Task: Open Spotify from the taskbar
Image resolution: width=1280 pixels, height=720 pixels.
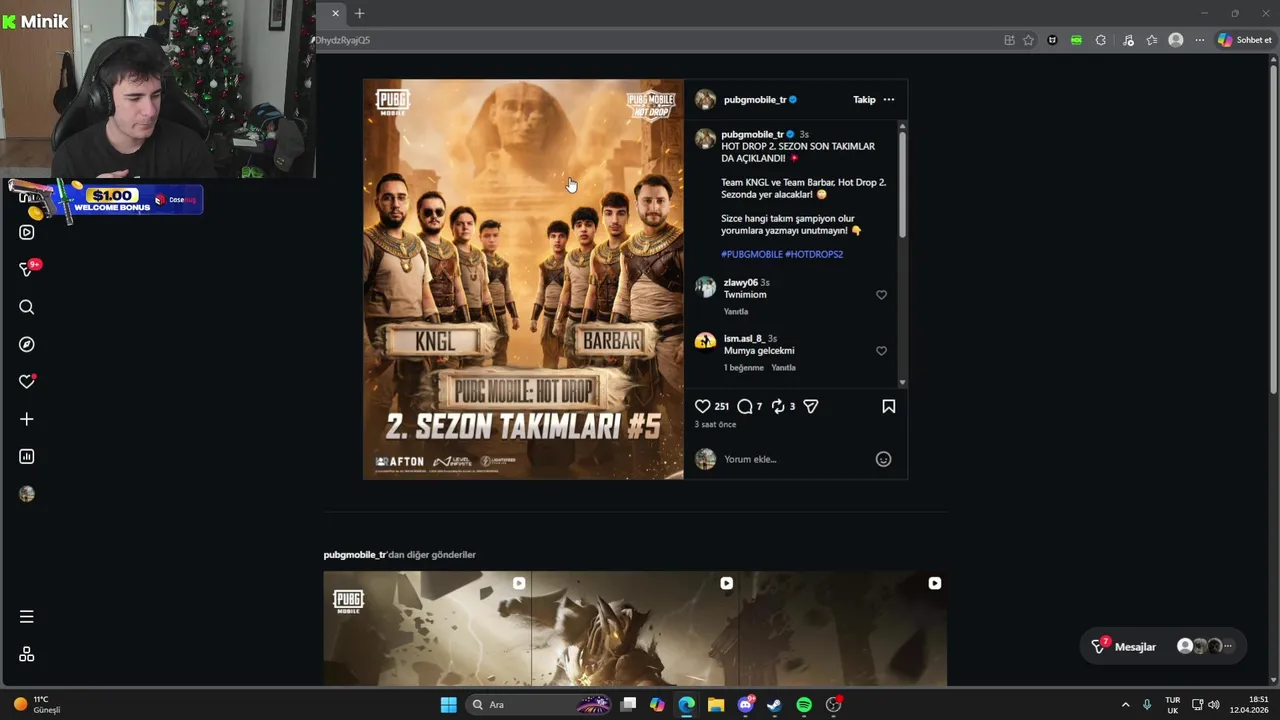Action: tap(804, 705)
